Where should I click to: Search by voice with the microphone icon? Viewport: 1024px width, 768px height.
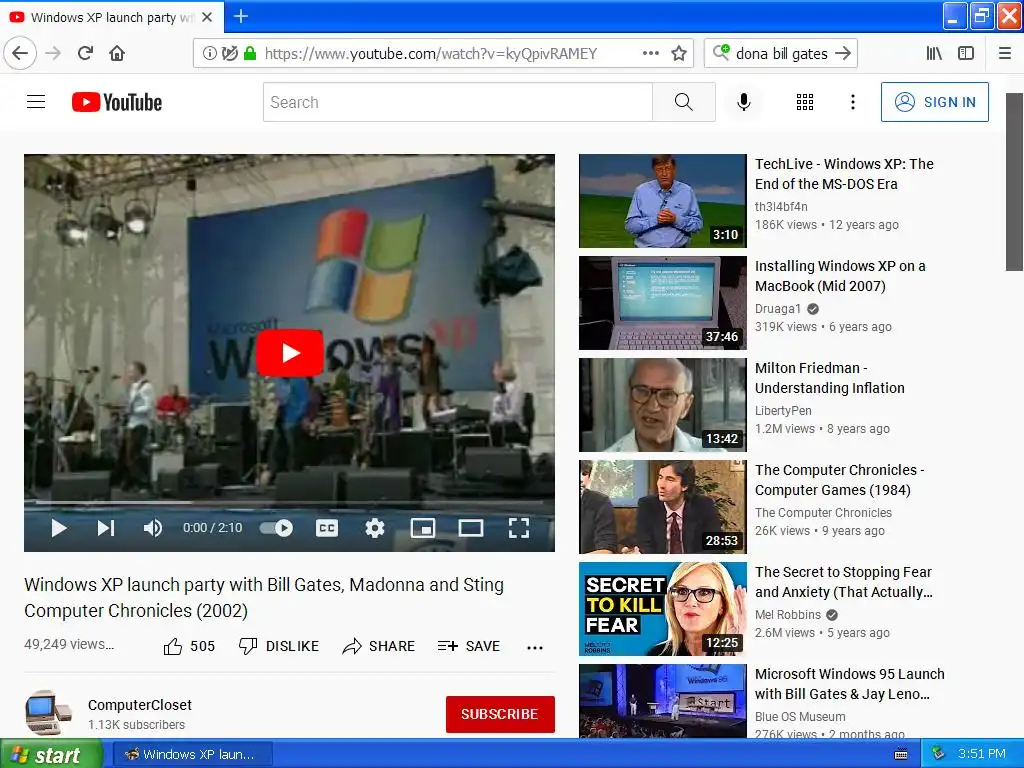743,102
